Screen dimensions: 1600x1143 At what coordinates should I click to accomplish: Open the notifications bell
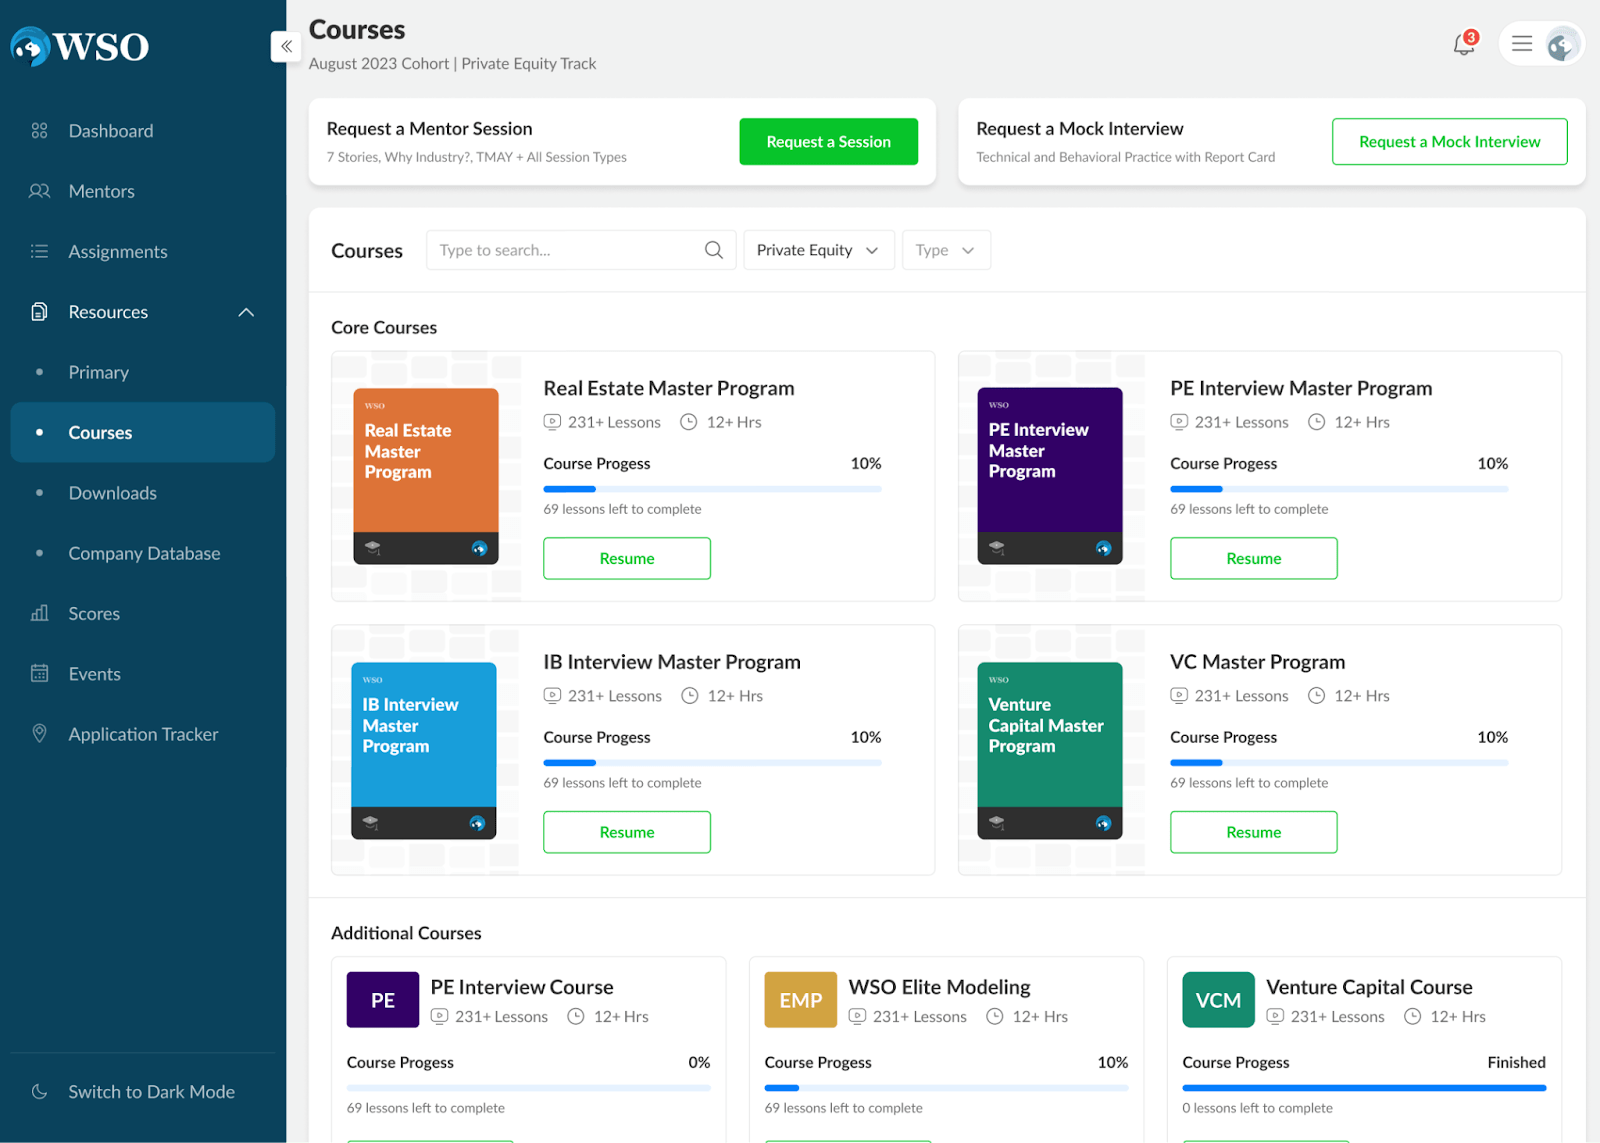(x=1464, y=44)
